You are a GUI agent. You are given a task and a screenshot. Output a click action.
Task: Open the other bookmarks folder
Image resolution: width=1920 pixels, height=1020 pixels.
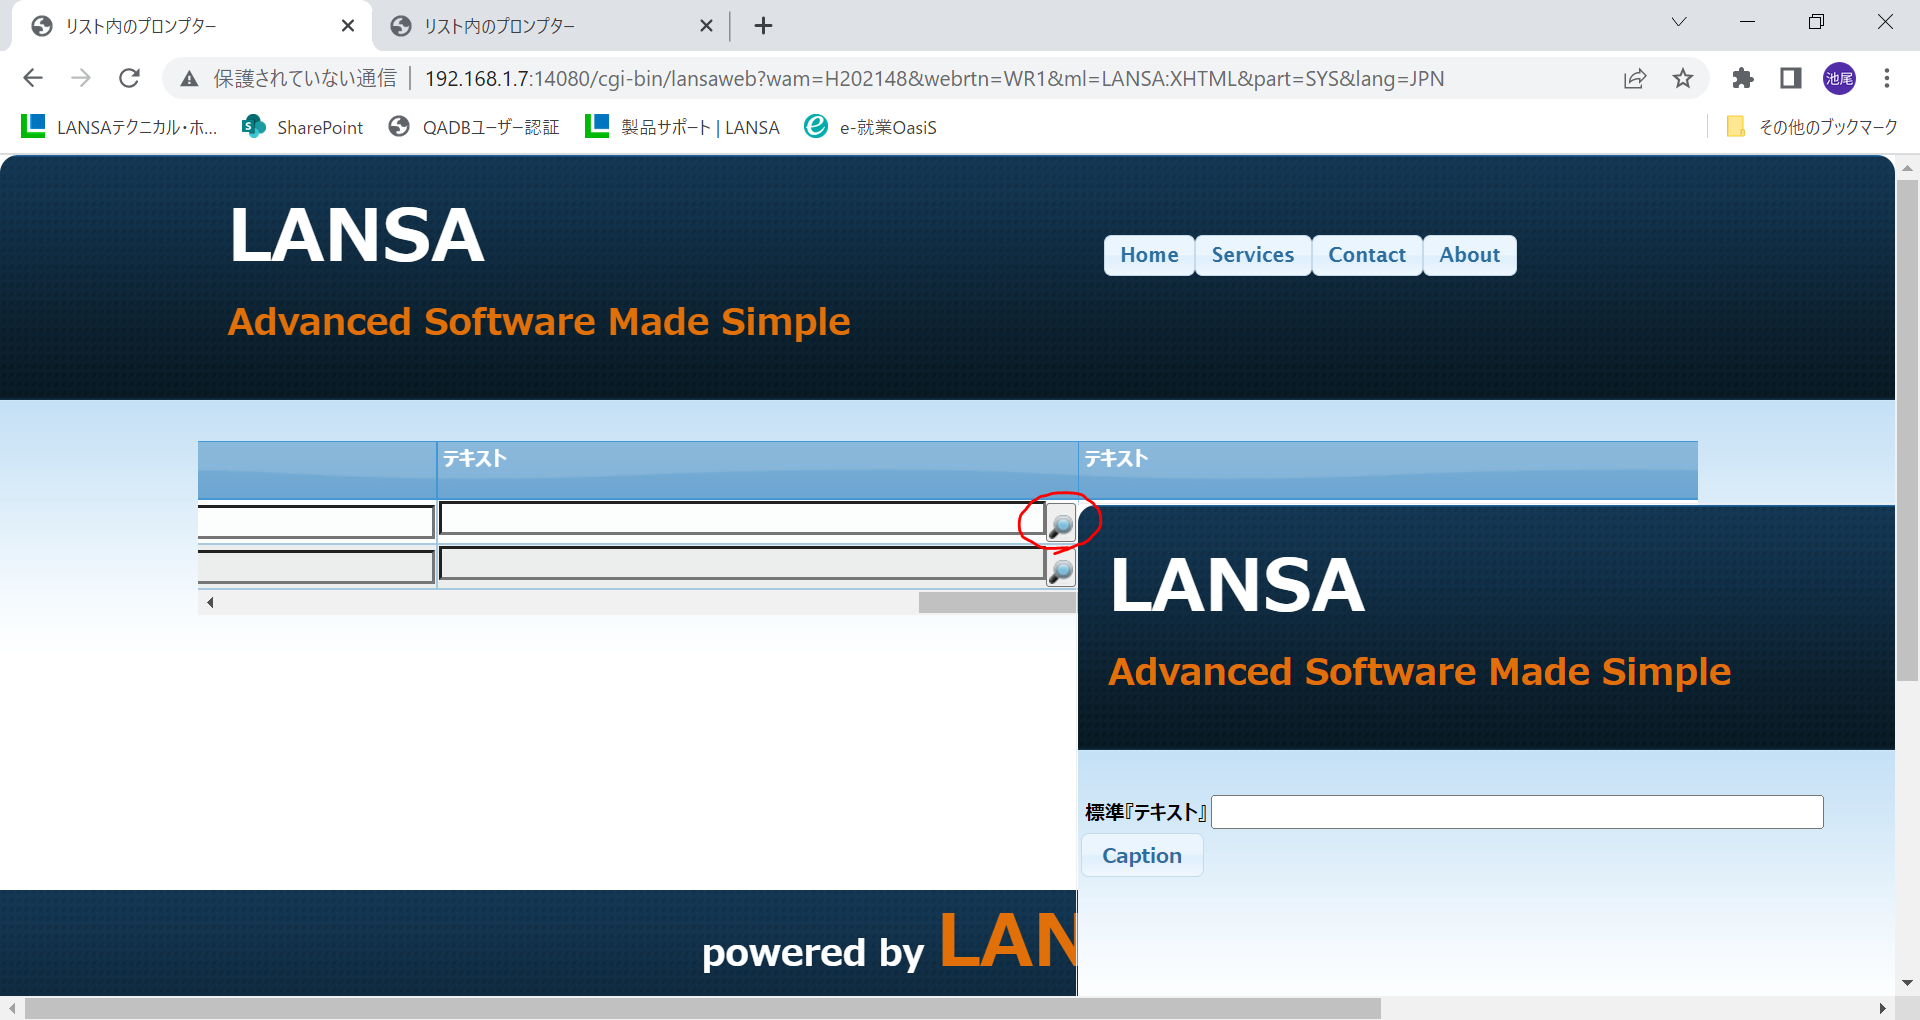pos(1812,127)
